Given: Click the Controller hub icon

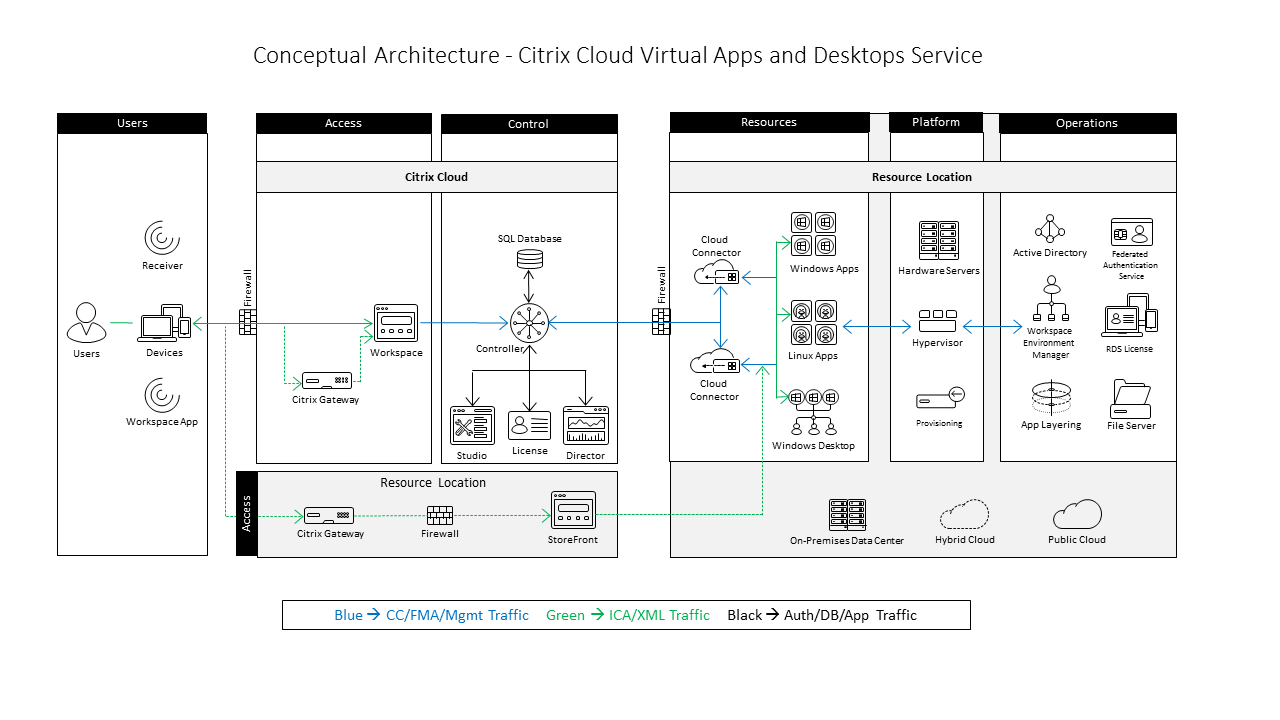Looking at the screenshot, I should 530,323.
